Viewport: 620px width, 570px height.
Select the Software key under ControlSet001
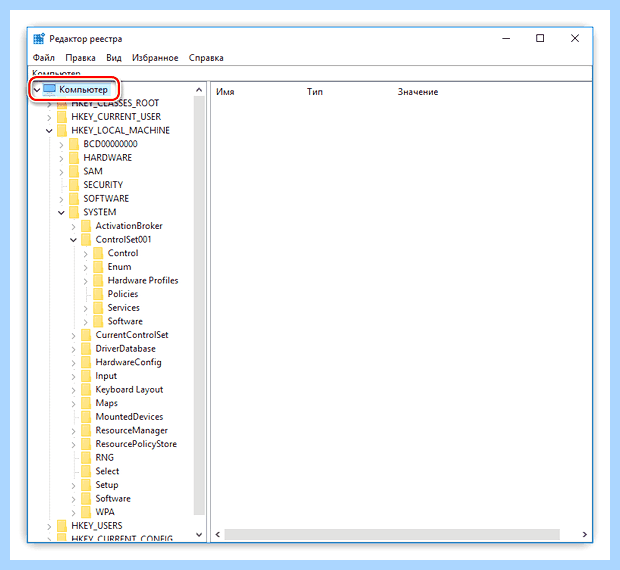[x=125, y=321]
